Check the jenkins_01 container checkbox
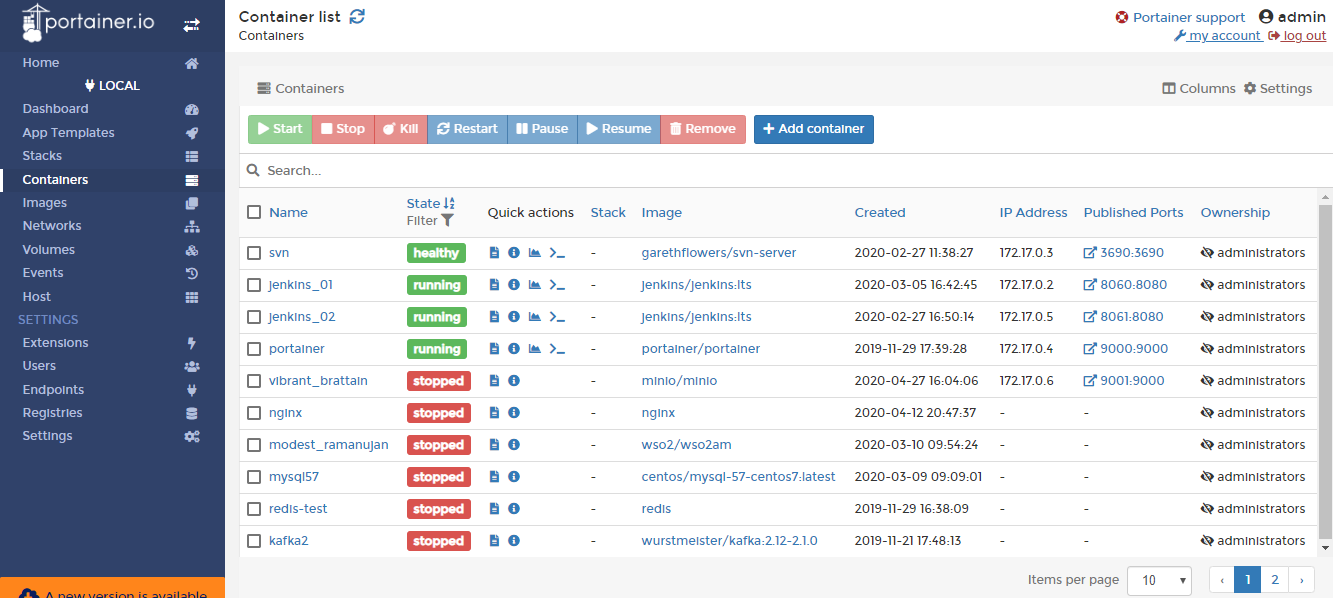Screen dimensions: 1333x598 [254, 285]
